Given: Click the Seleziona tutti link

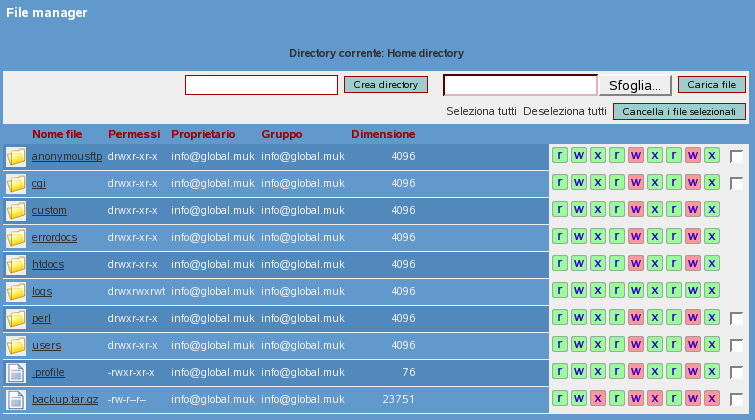Looking at the screenshot, I should pos(481,111).
